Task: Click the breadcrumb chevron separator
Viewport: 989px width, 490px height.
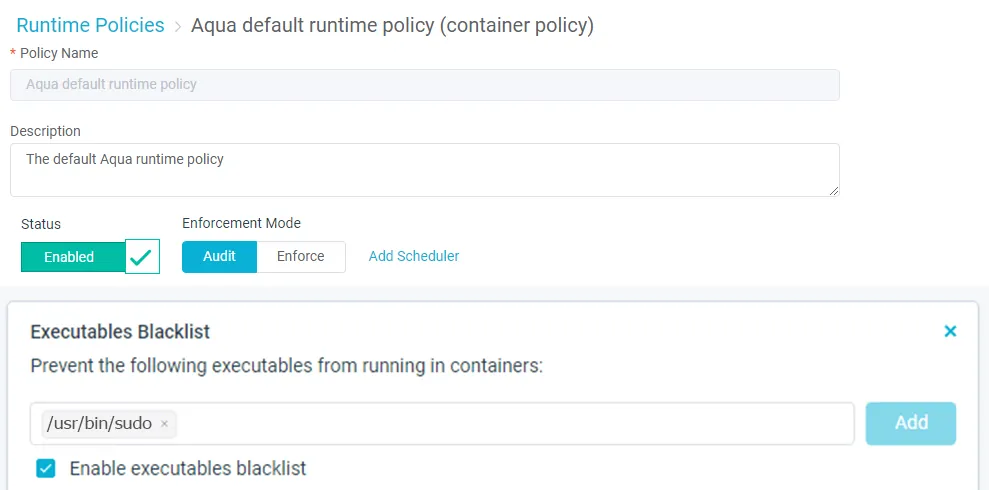Action: coord(178,26)
